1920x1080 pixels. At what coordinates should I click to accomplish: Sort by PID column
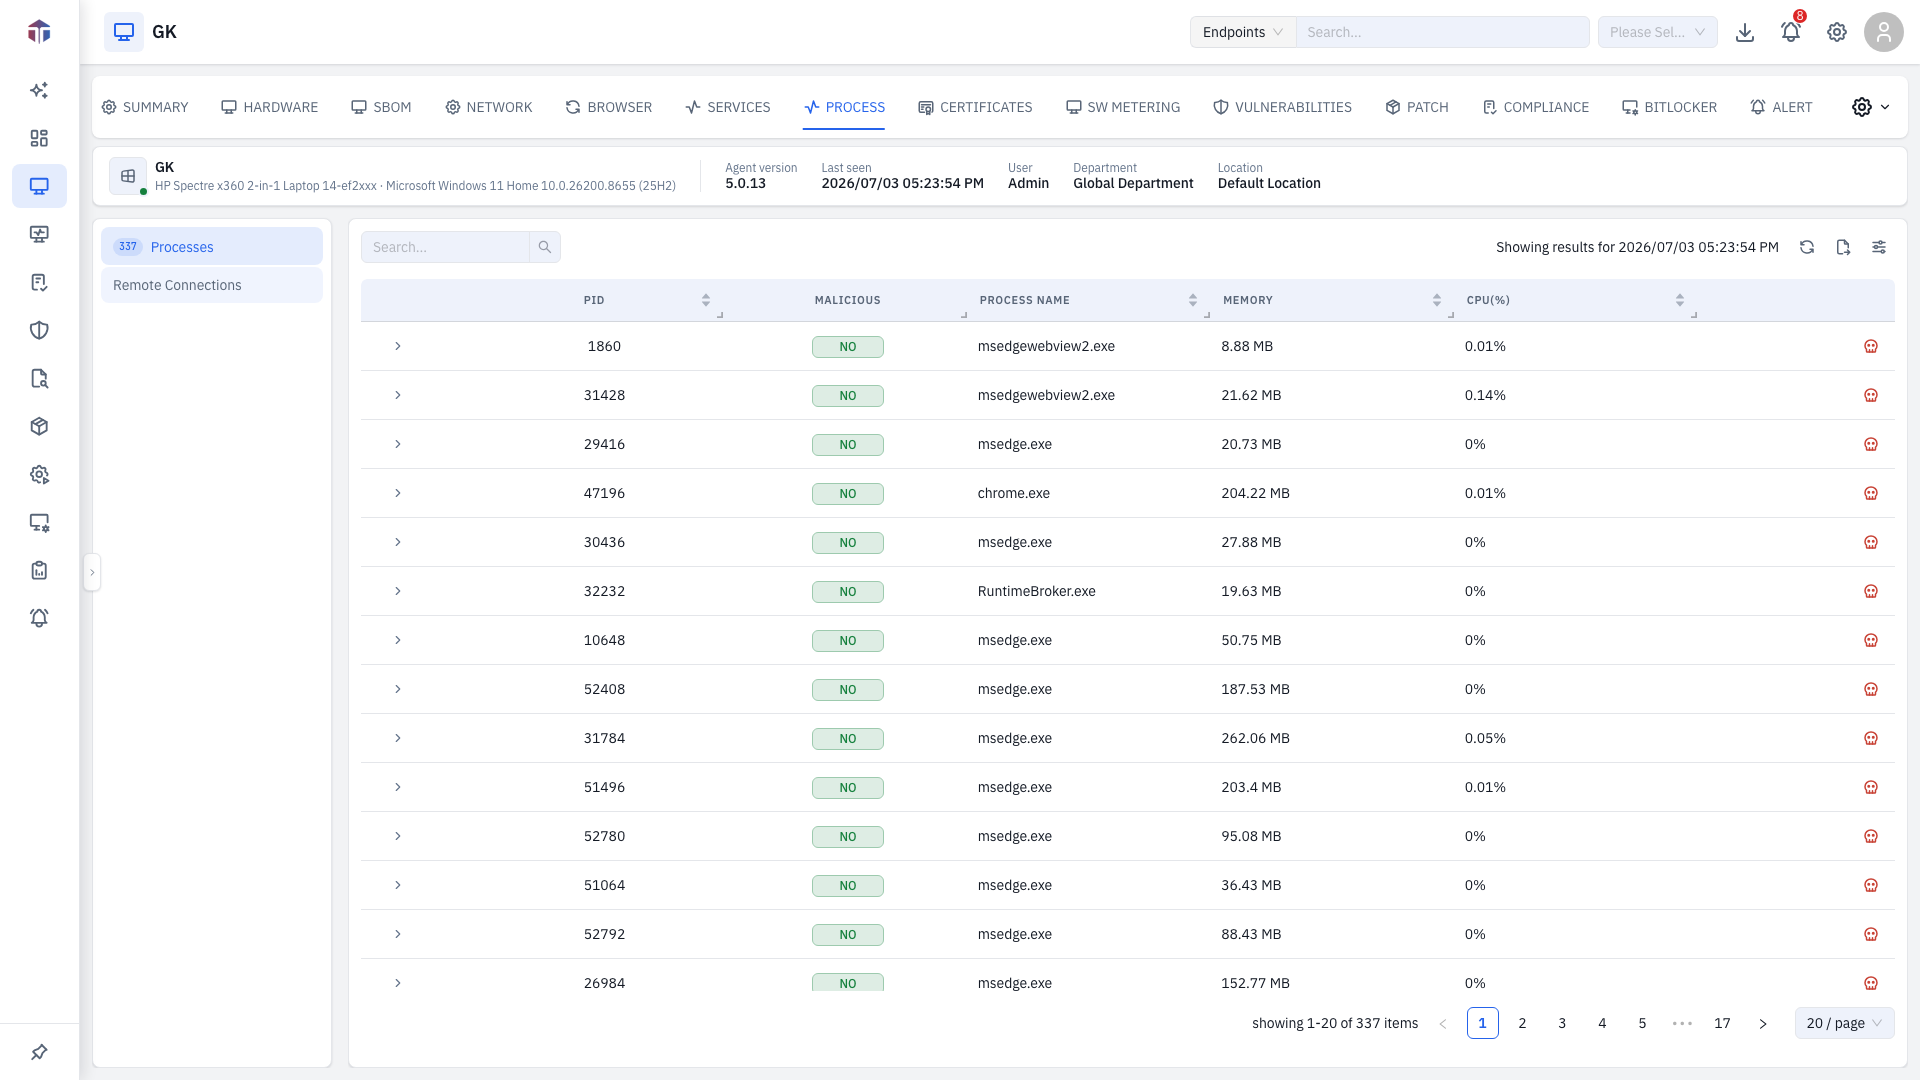tap(706, 300)
